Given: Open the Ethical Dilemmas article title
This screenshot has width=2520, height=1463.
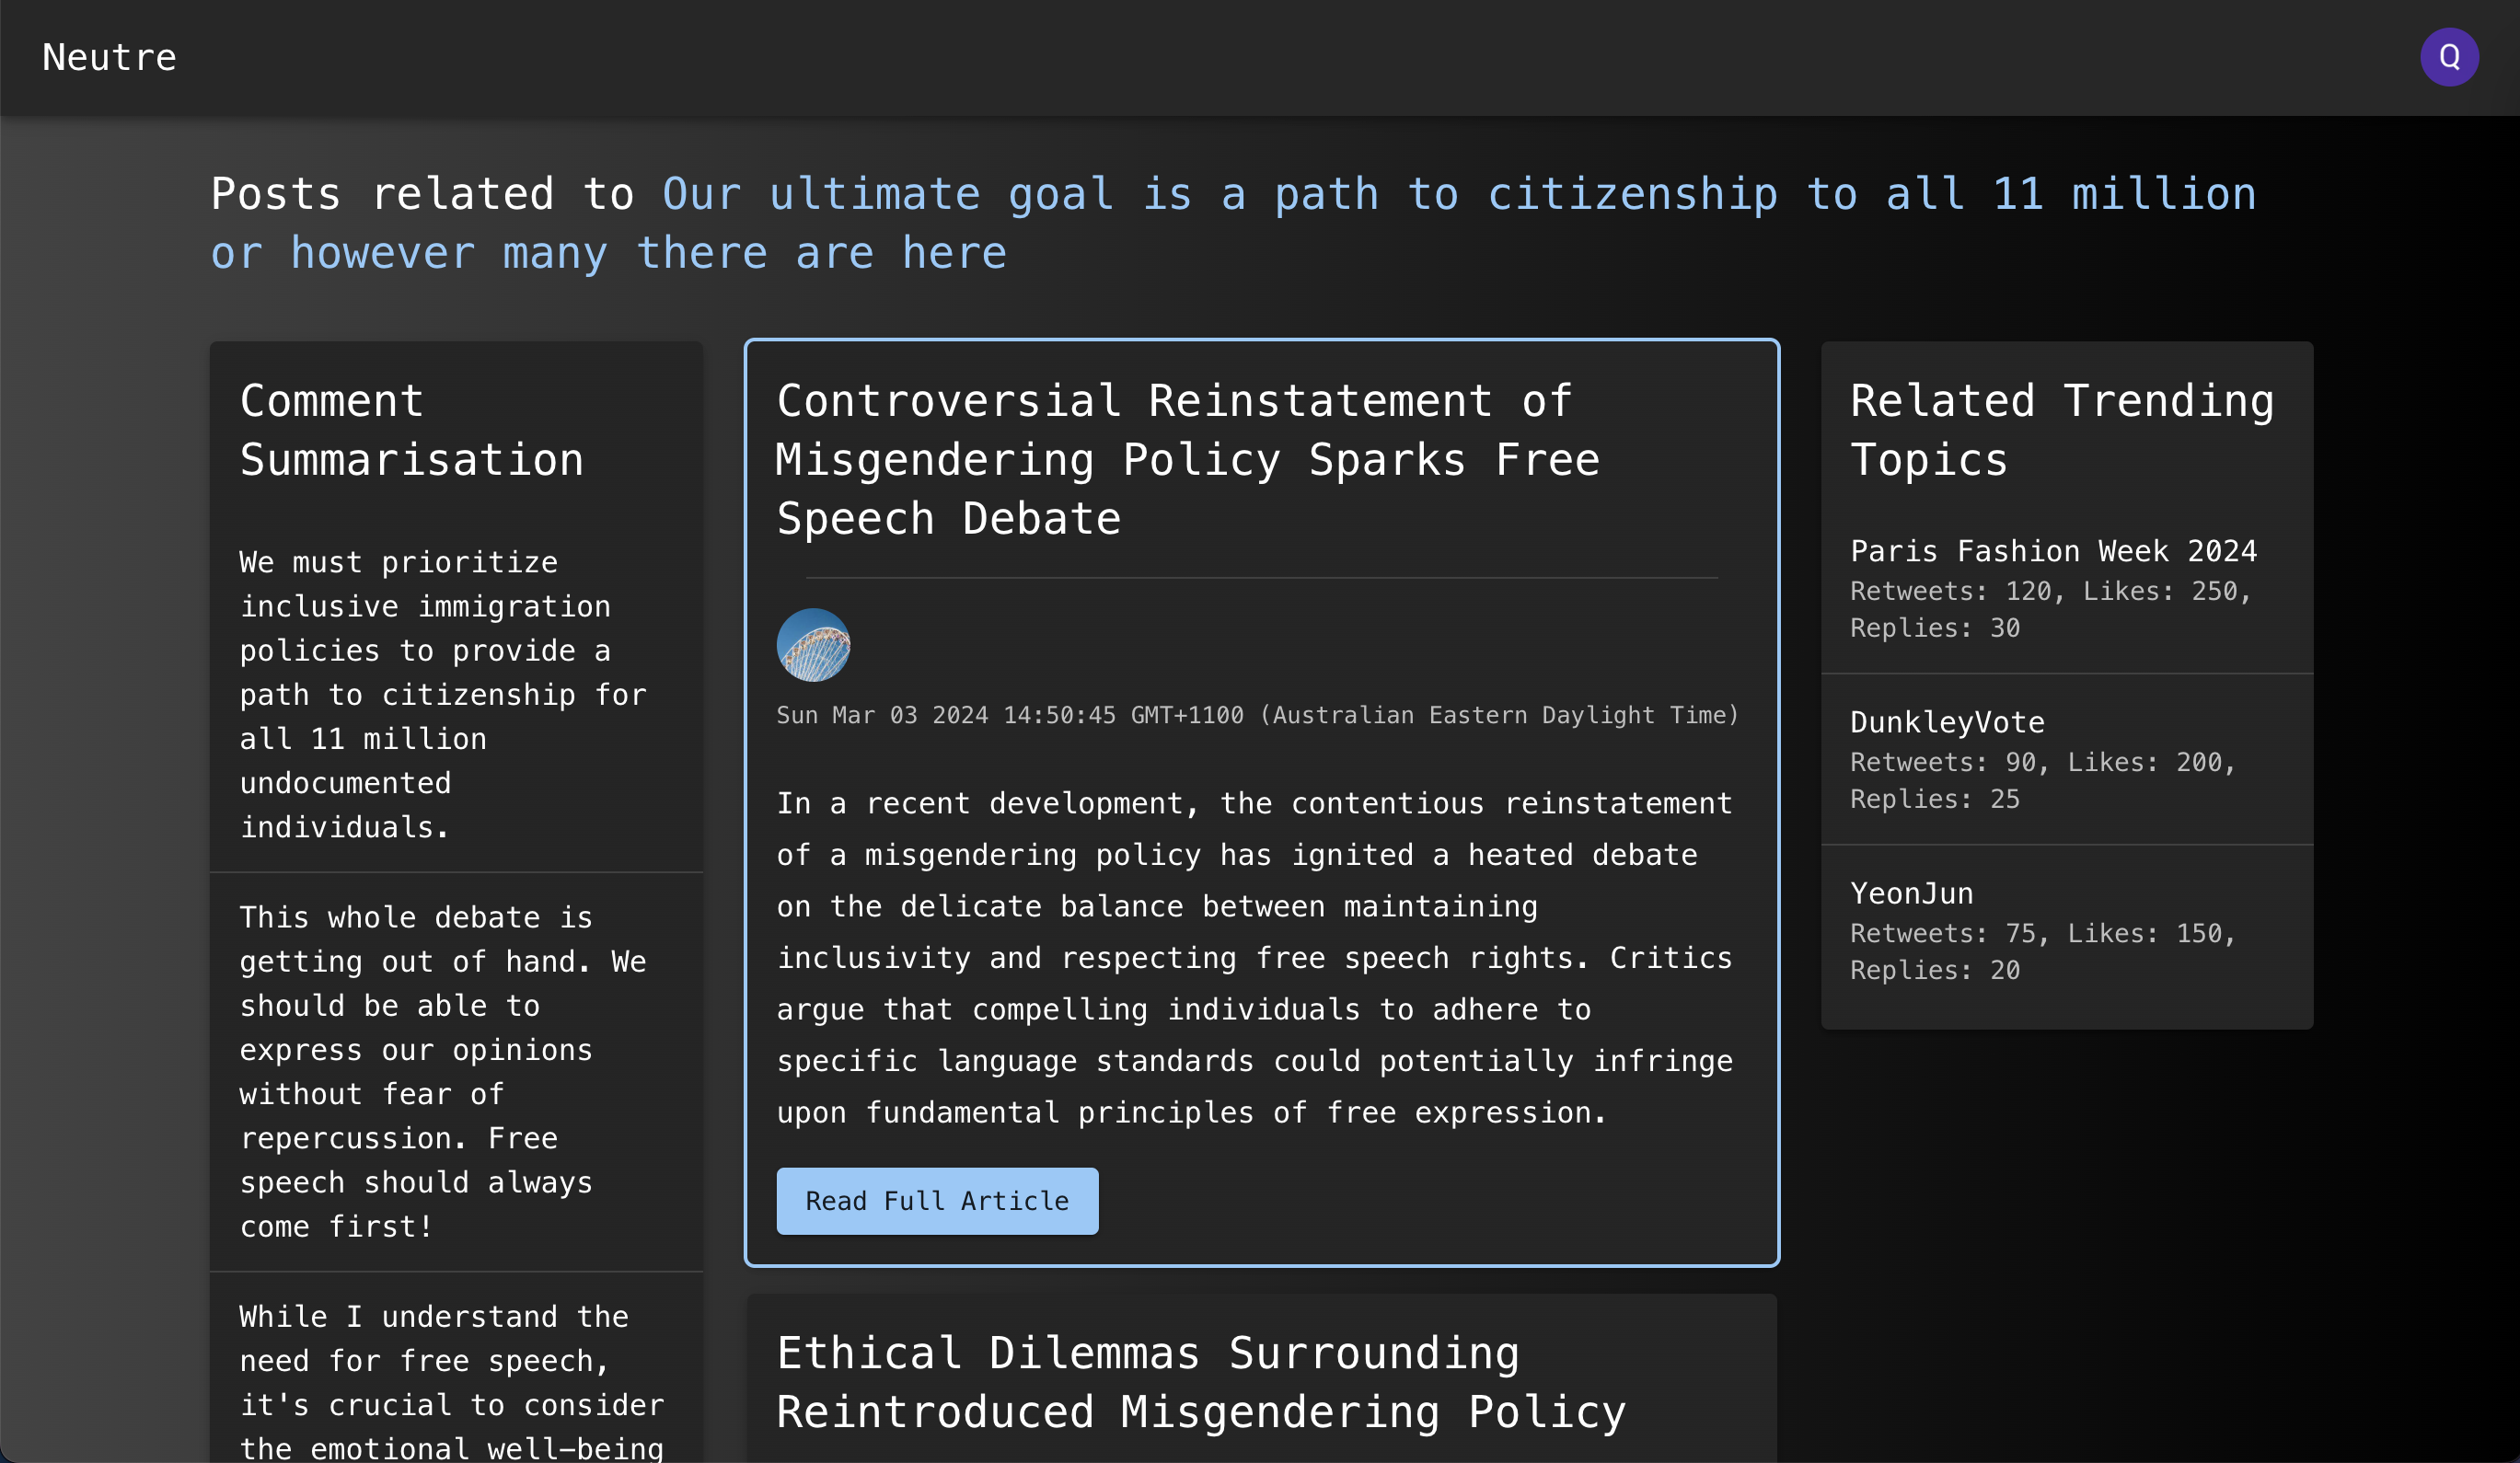Looking at the screenshot, I should (x=1200, y=1382).
